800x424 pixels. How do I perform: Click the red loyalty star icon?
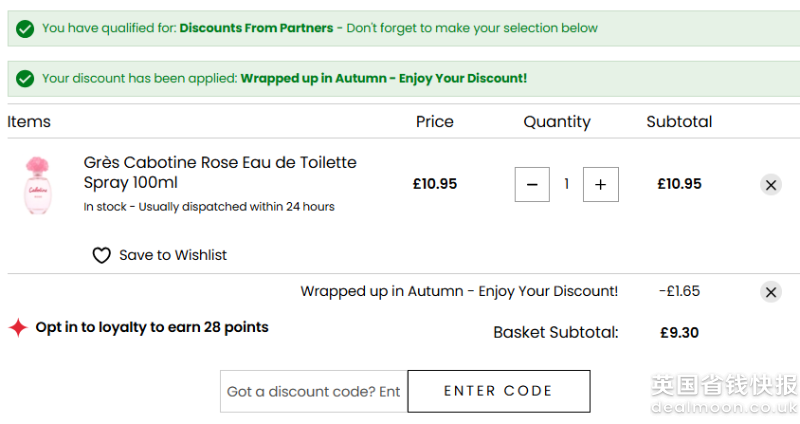(18, 328)
